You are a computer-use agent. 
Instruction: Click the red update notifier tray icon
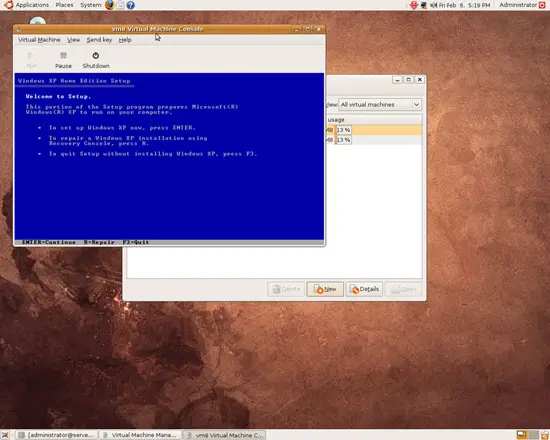tap(414, 5)
